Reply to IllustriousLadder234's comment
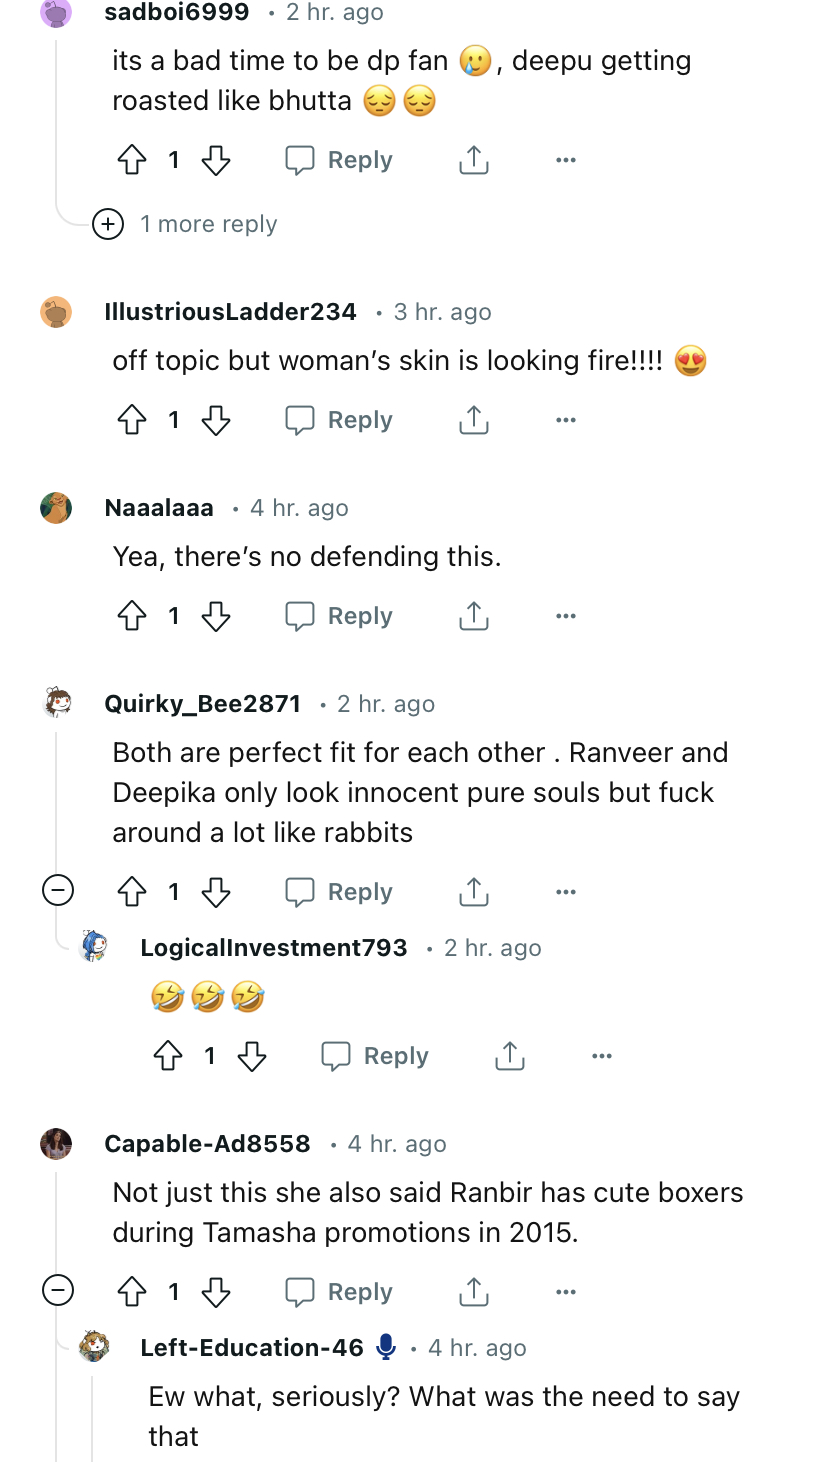 (339, 420)
